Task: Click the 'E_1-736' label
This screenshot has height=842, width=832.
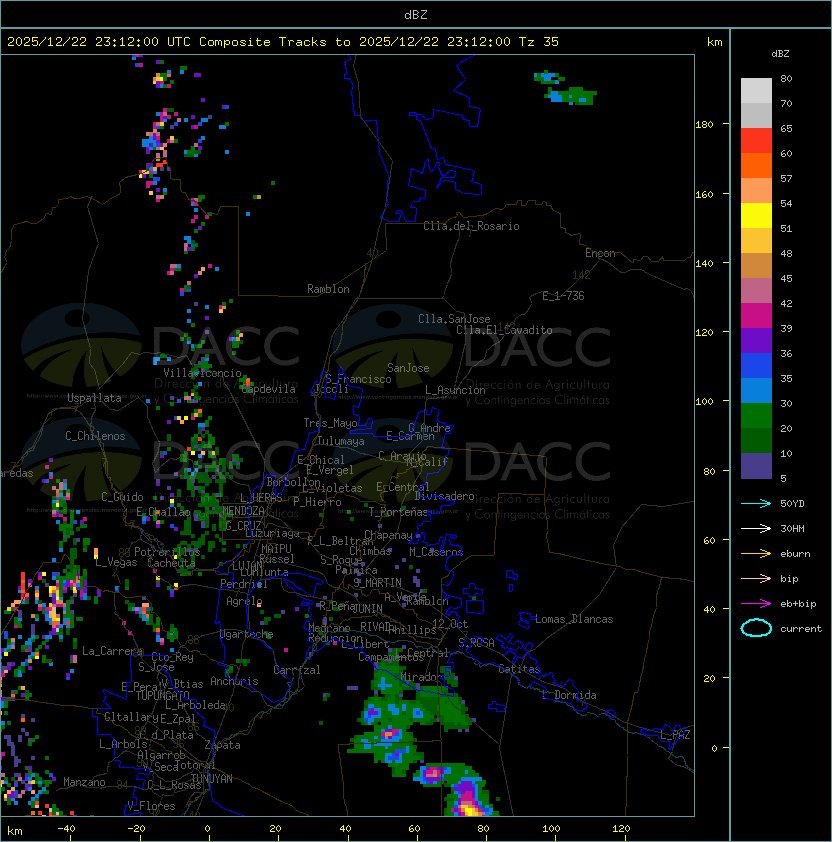Action: [x=563, y=296]
